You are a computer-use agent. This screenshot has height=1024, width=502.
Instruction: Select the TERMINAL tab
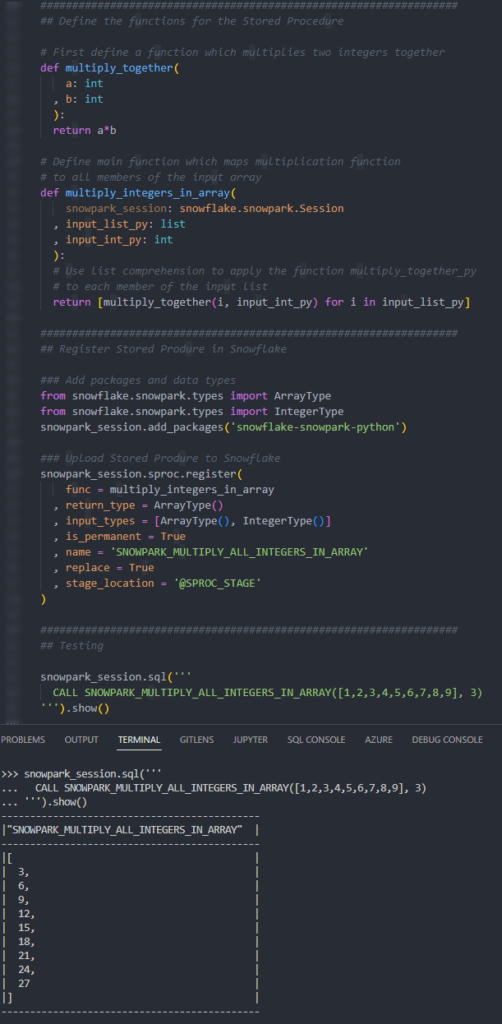click(139, 740)
